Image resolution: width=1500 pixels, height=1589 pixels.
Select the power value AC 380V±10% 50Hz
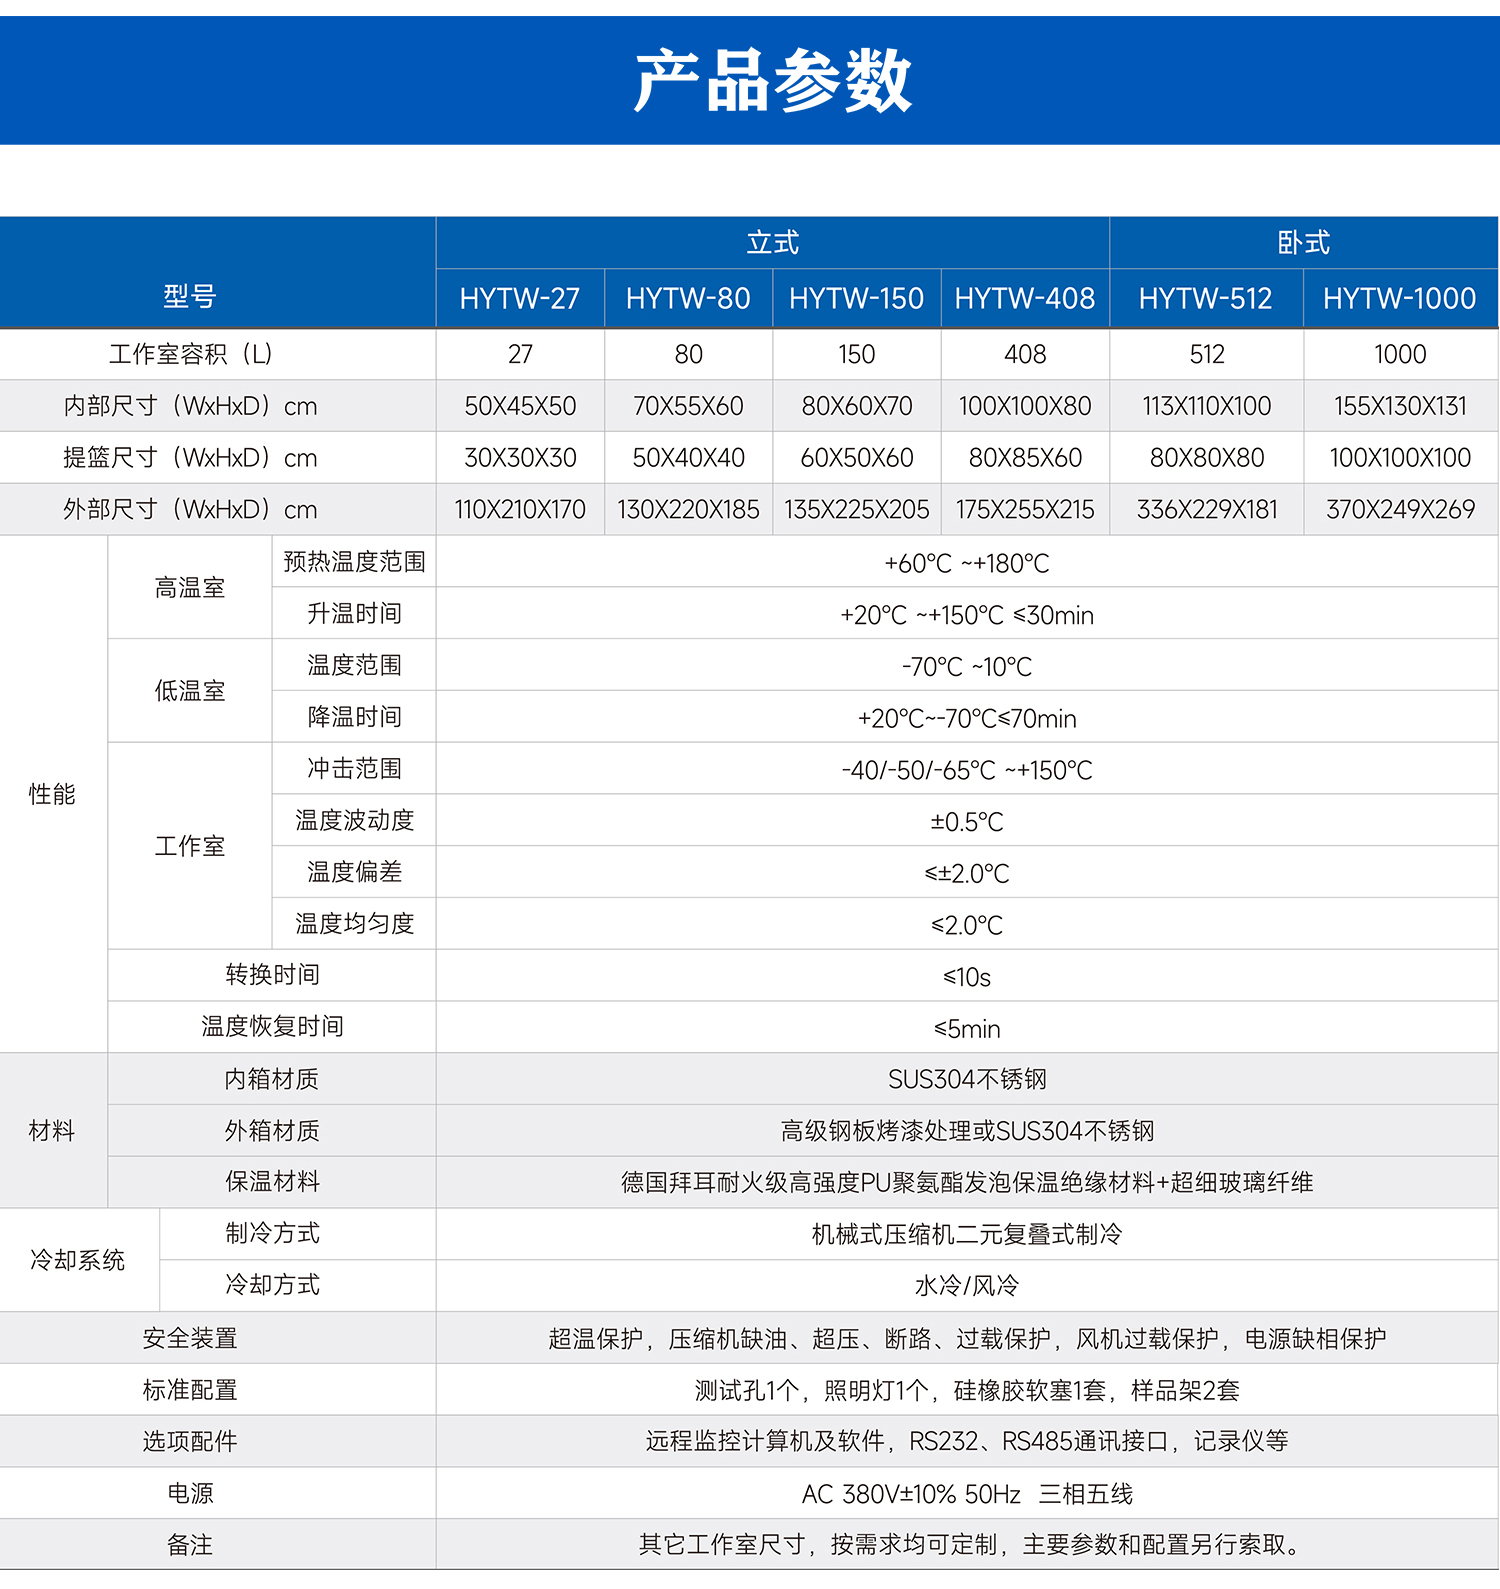click(911, 1495)
